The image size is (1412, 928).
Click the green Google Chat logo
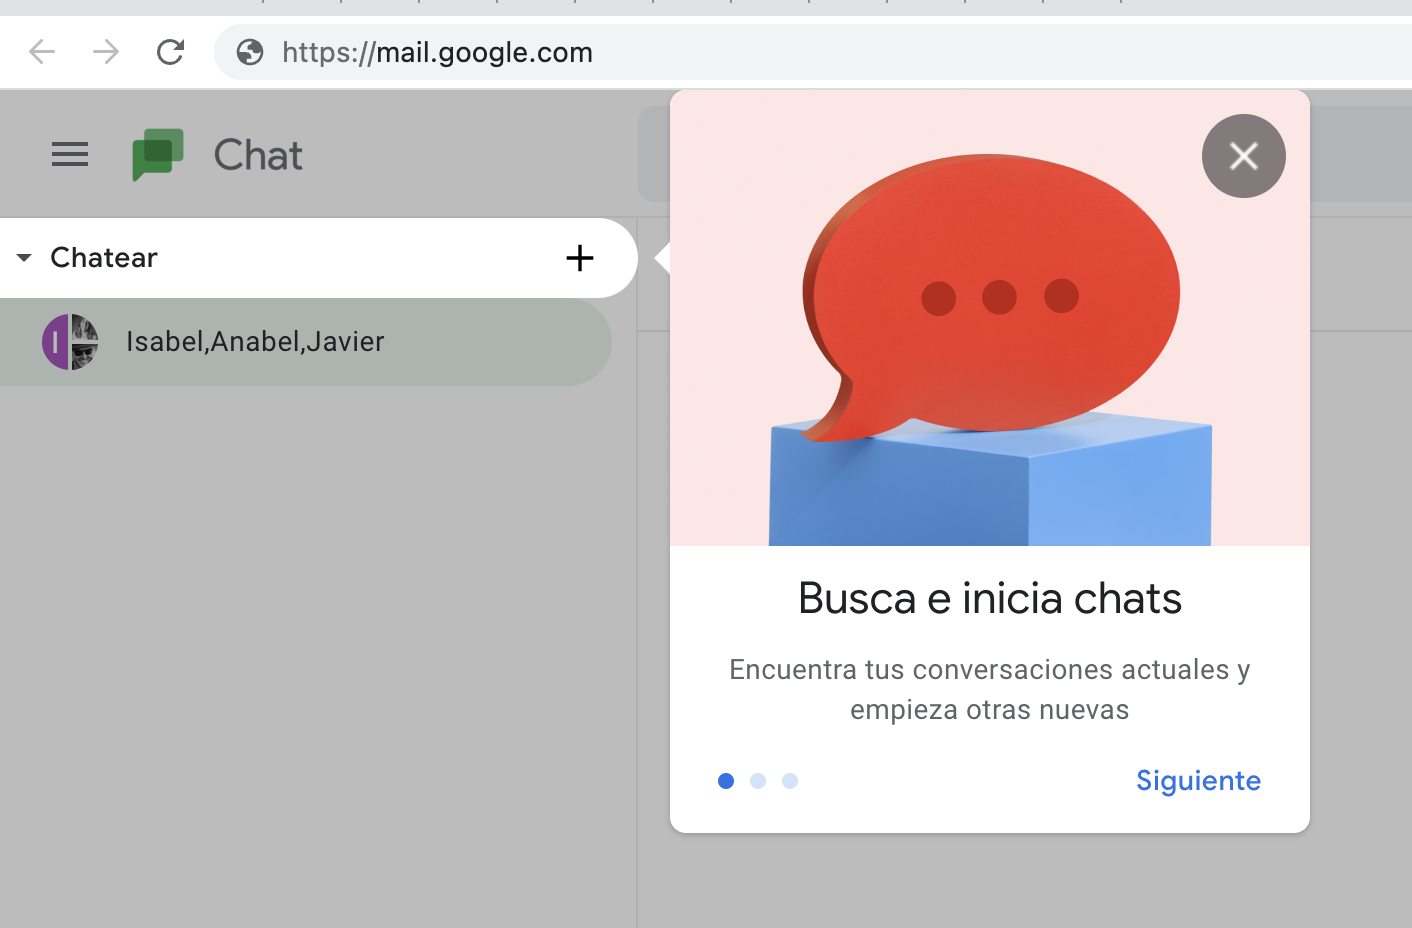(158, 155)
